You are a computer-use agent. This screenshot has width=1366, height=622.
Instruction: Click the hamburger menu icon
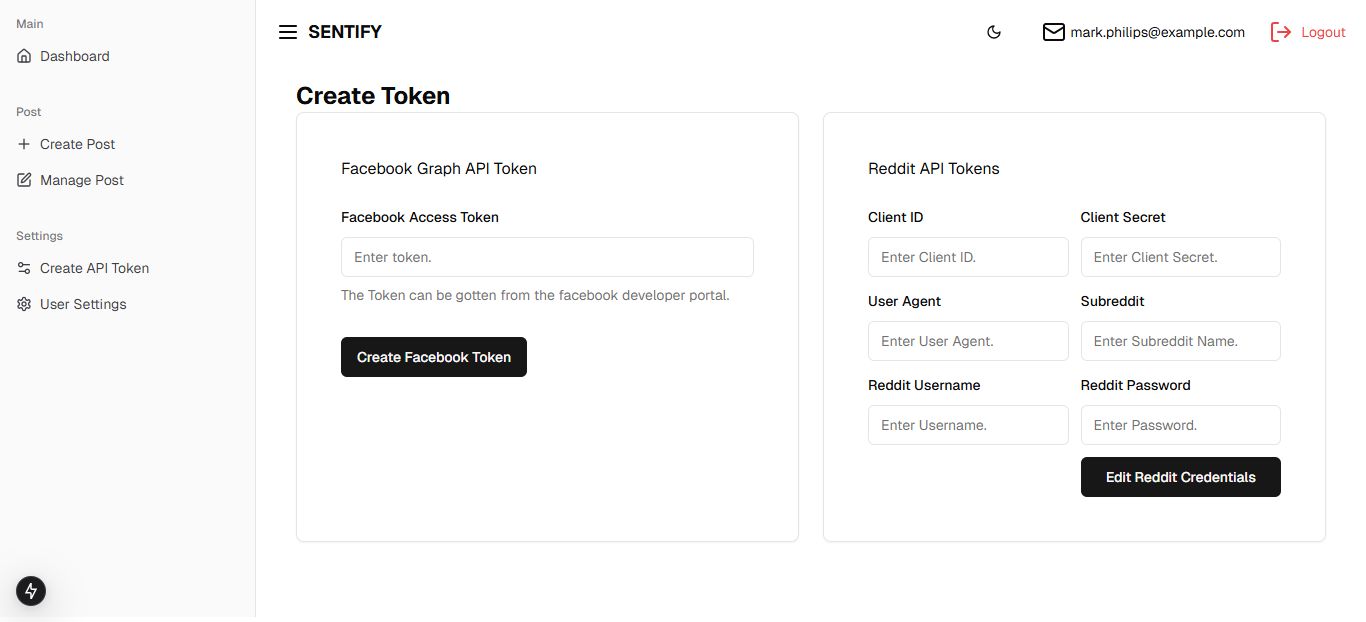click(288, 32)
